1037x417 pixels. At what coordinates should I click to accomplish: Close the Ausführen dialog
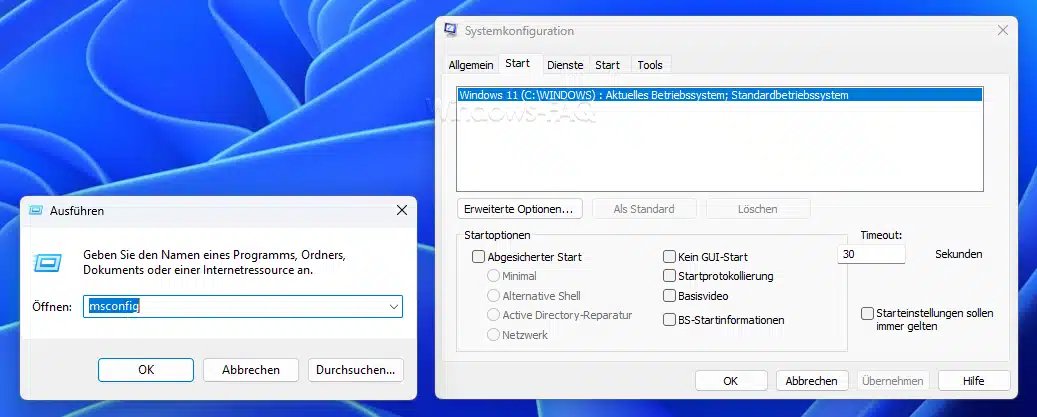pyautogui.click(x=401, y=211)
